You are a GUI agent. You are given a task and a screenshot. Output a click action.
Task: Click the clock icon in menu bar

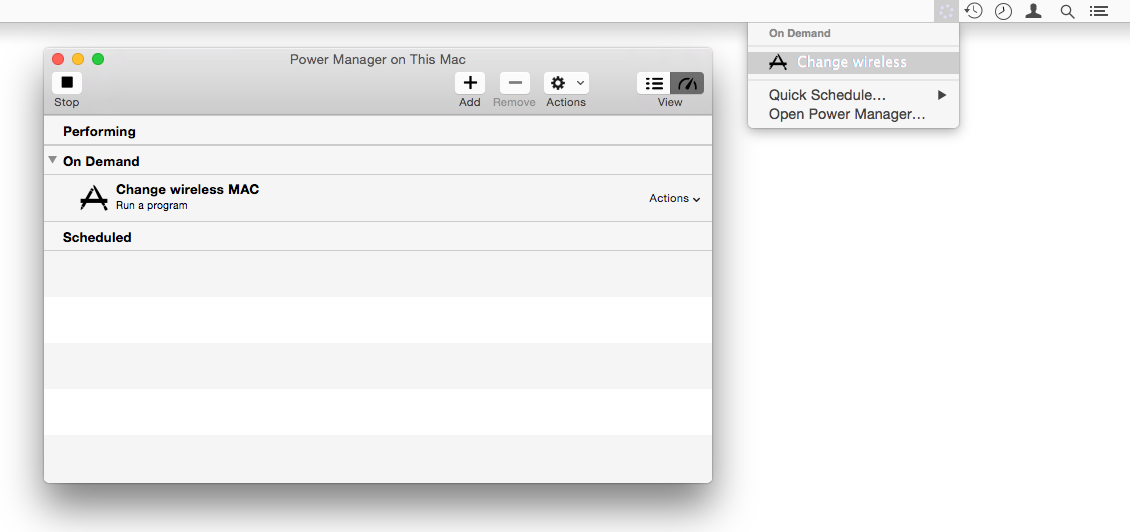pyautogui.click(x=1003, y=11)
